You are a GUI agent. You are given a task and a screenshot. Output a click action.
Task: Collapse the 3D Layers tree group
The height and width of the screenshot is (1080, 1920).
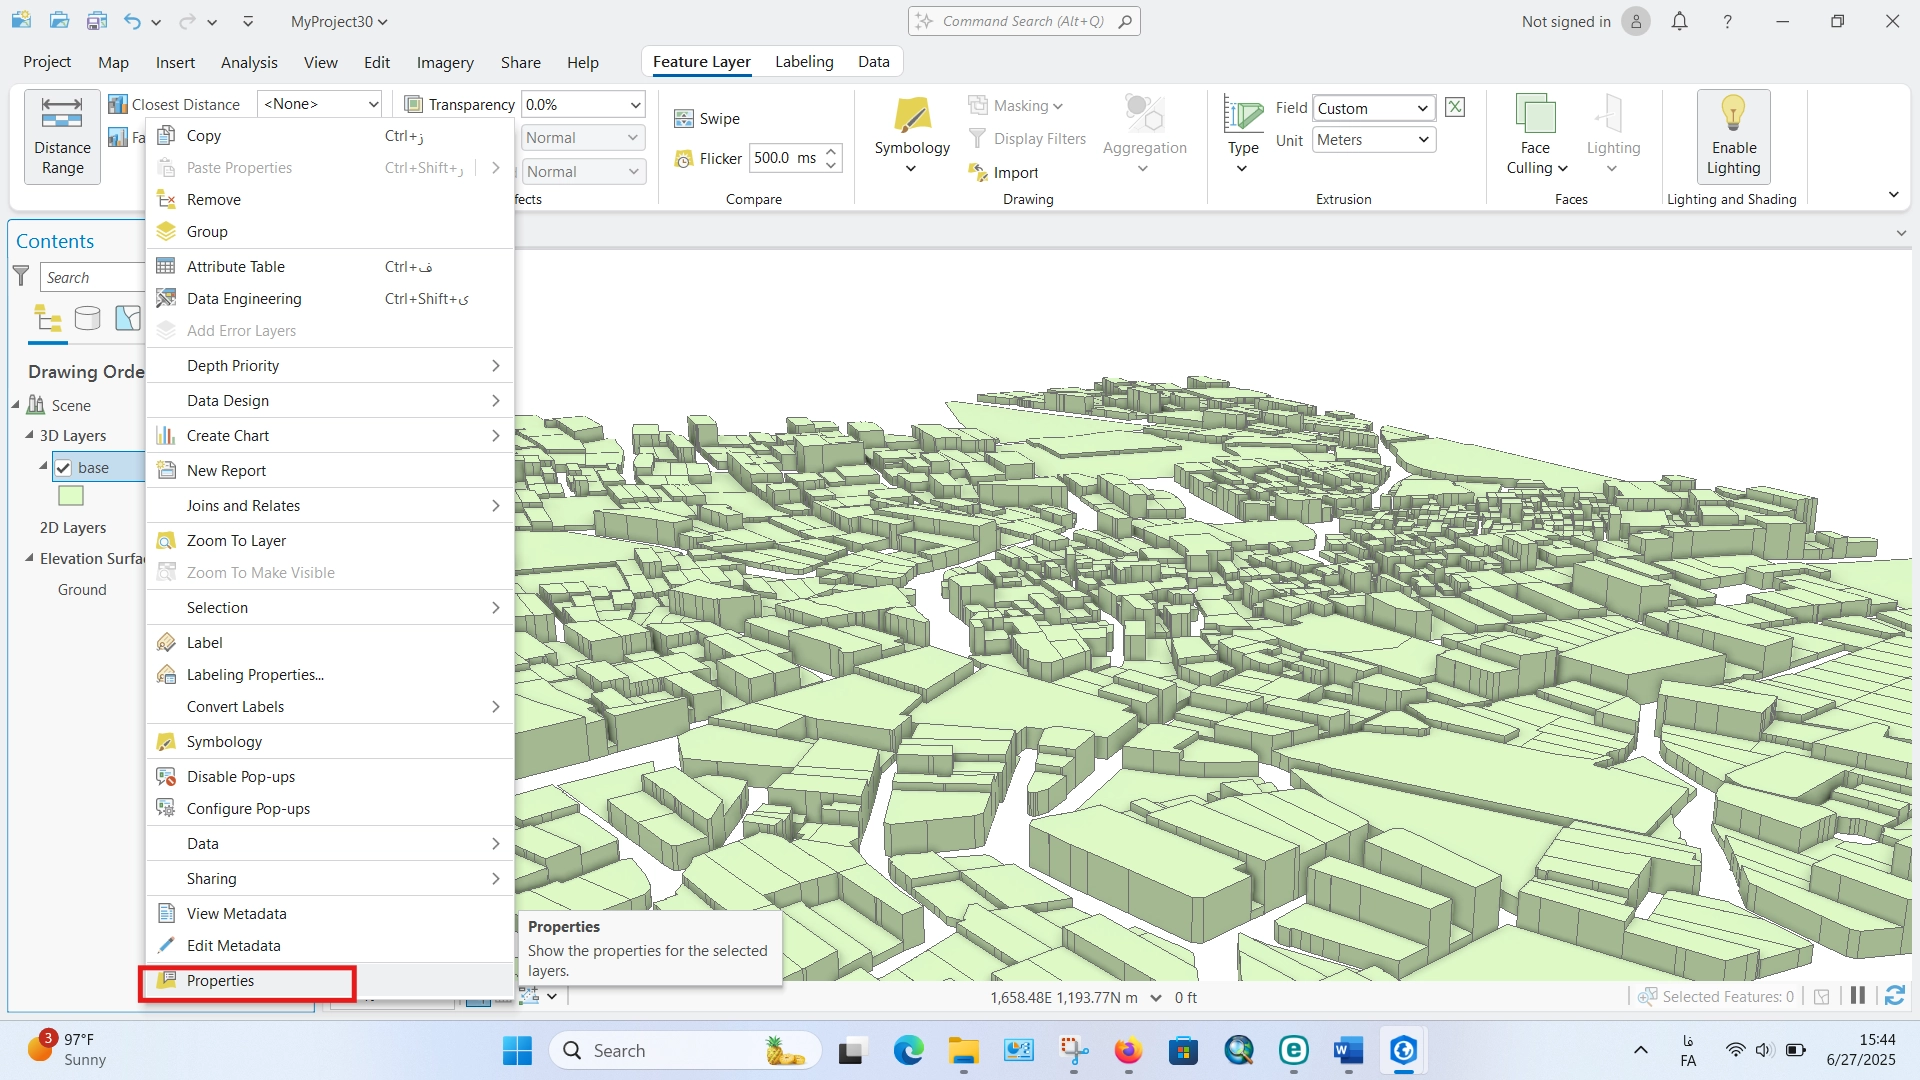pos(29,435)
